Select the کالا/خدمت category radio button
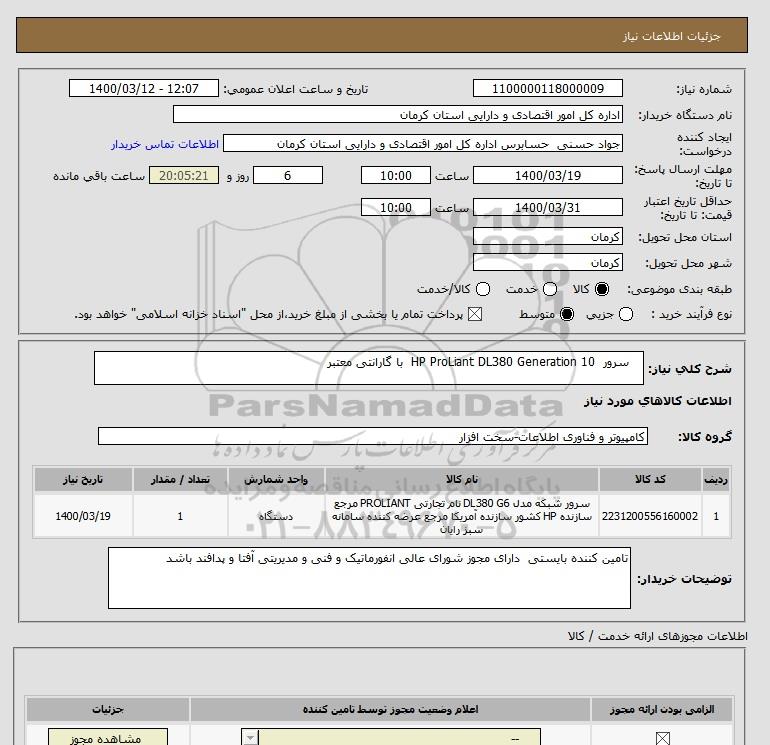The image size is (770, 745). [483, 289]
